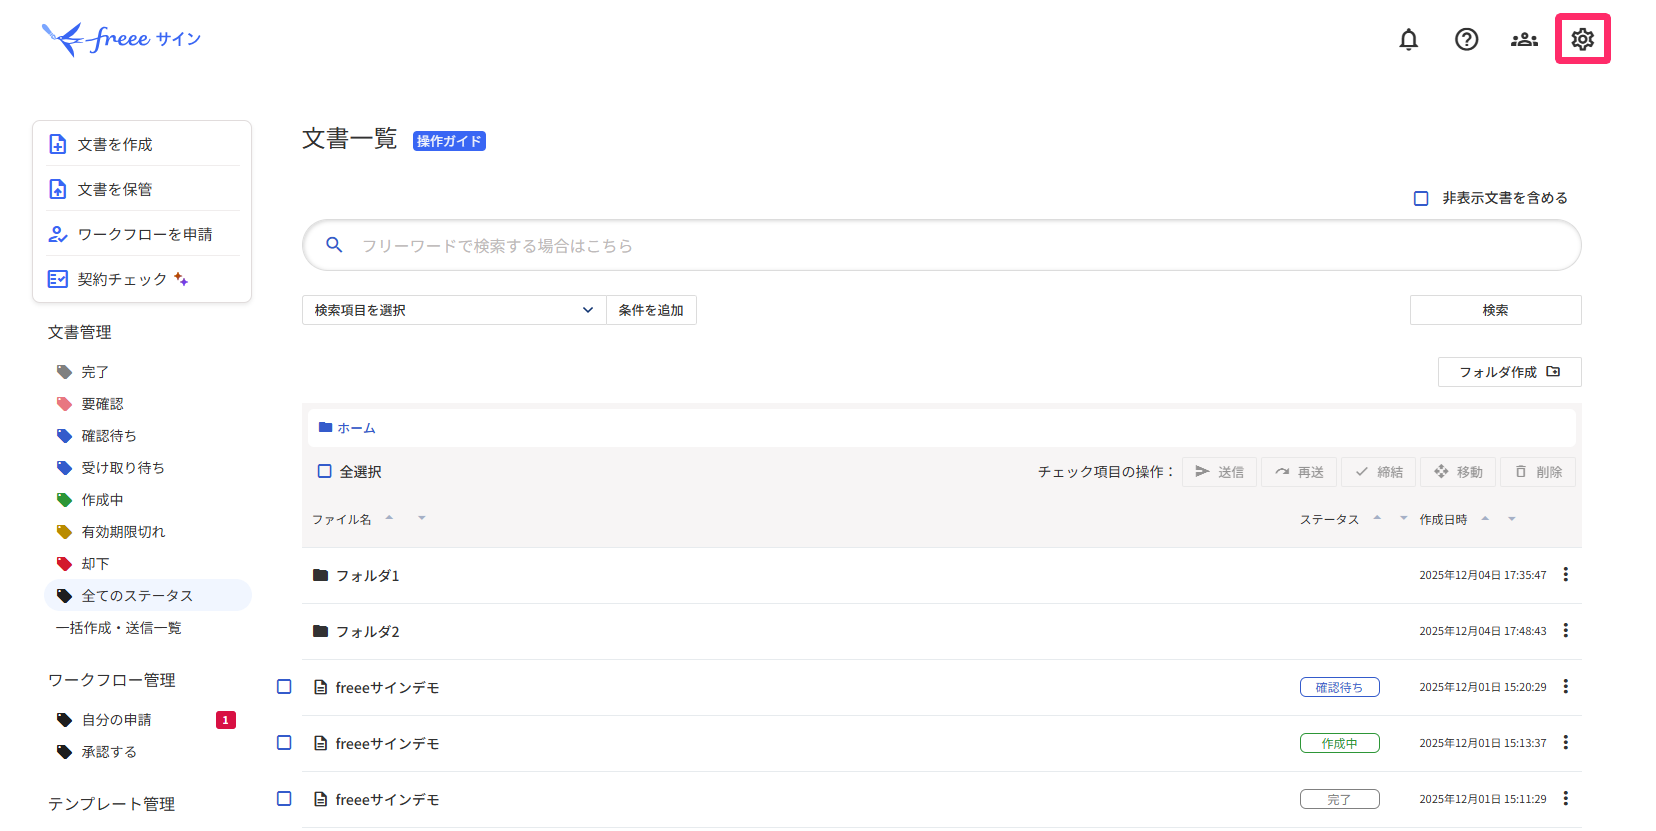Select 文書を作成 in sidebar
The height and width of the screenshot is (831, 1656).
pyautogui.click(x=115, y=144)
